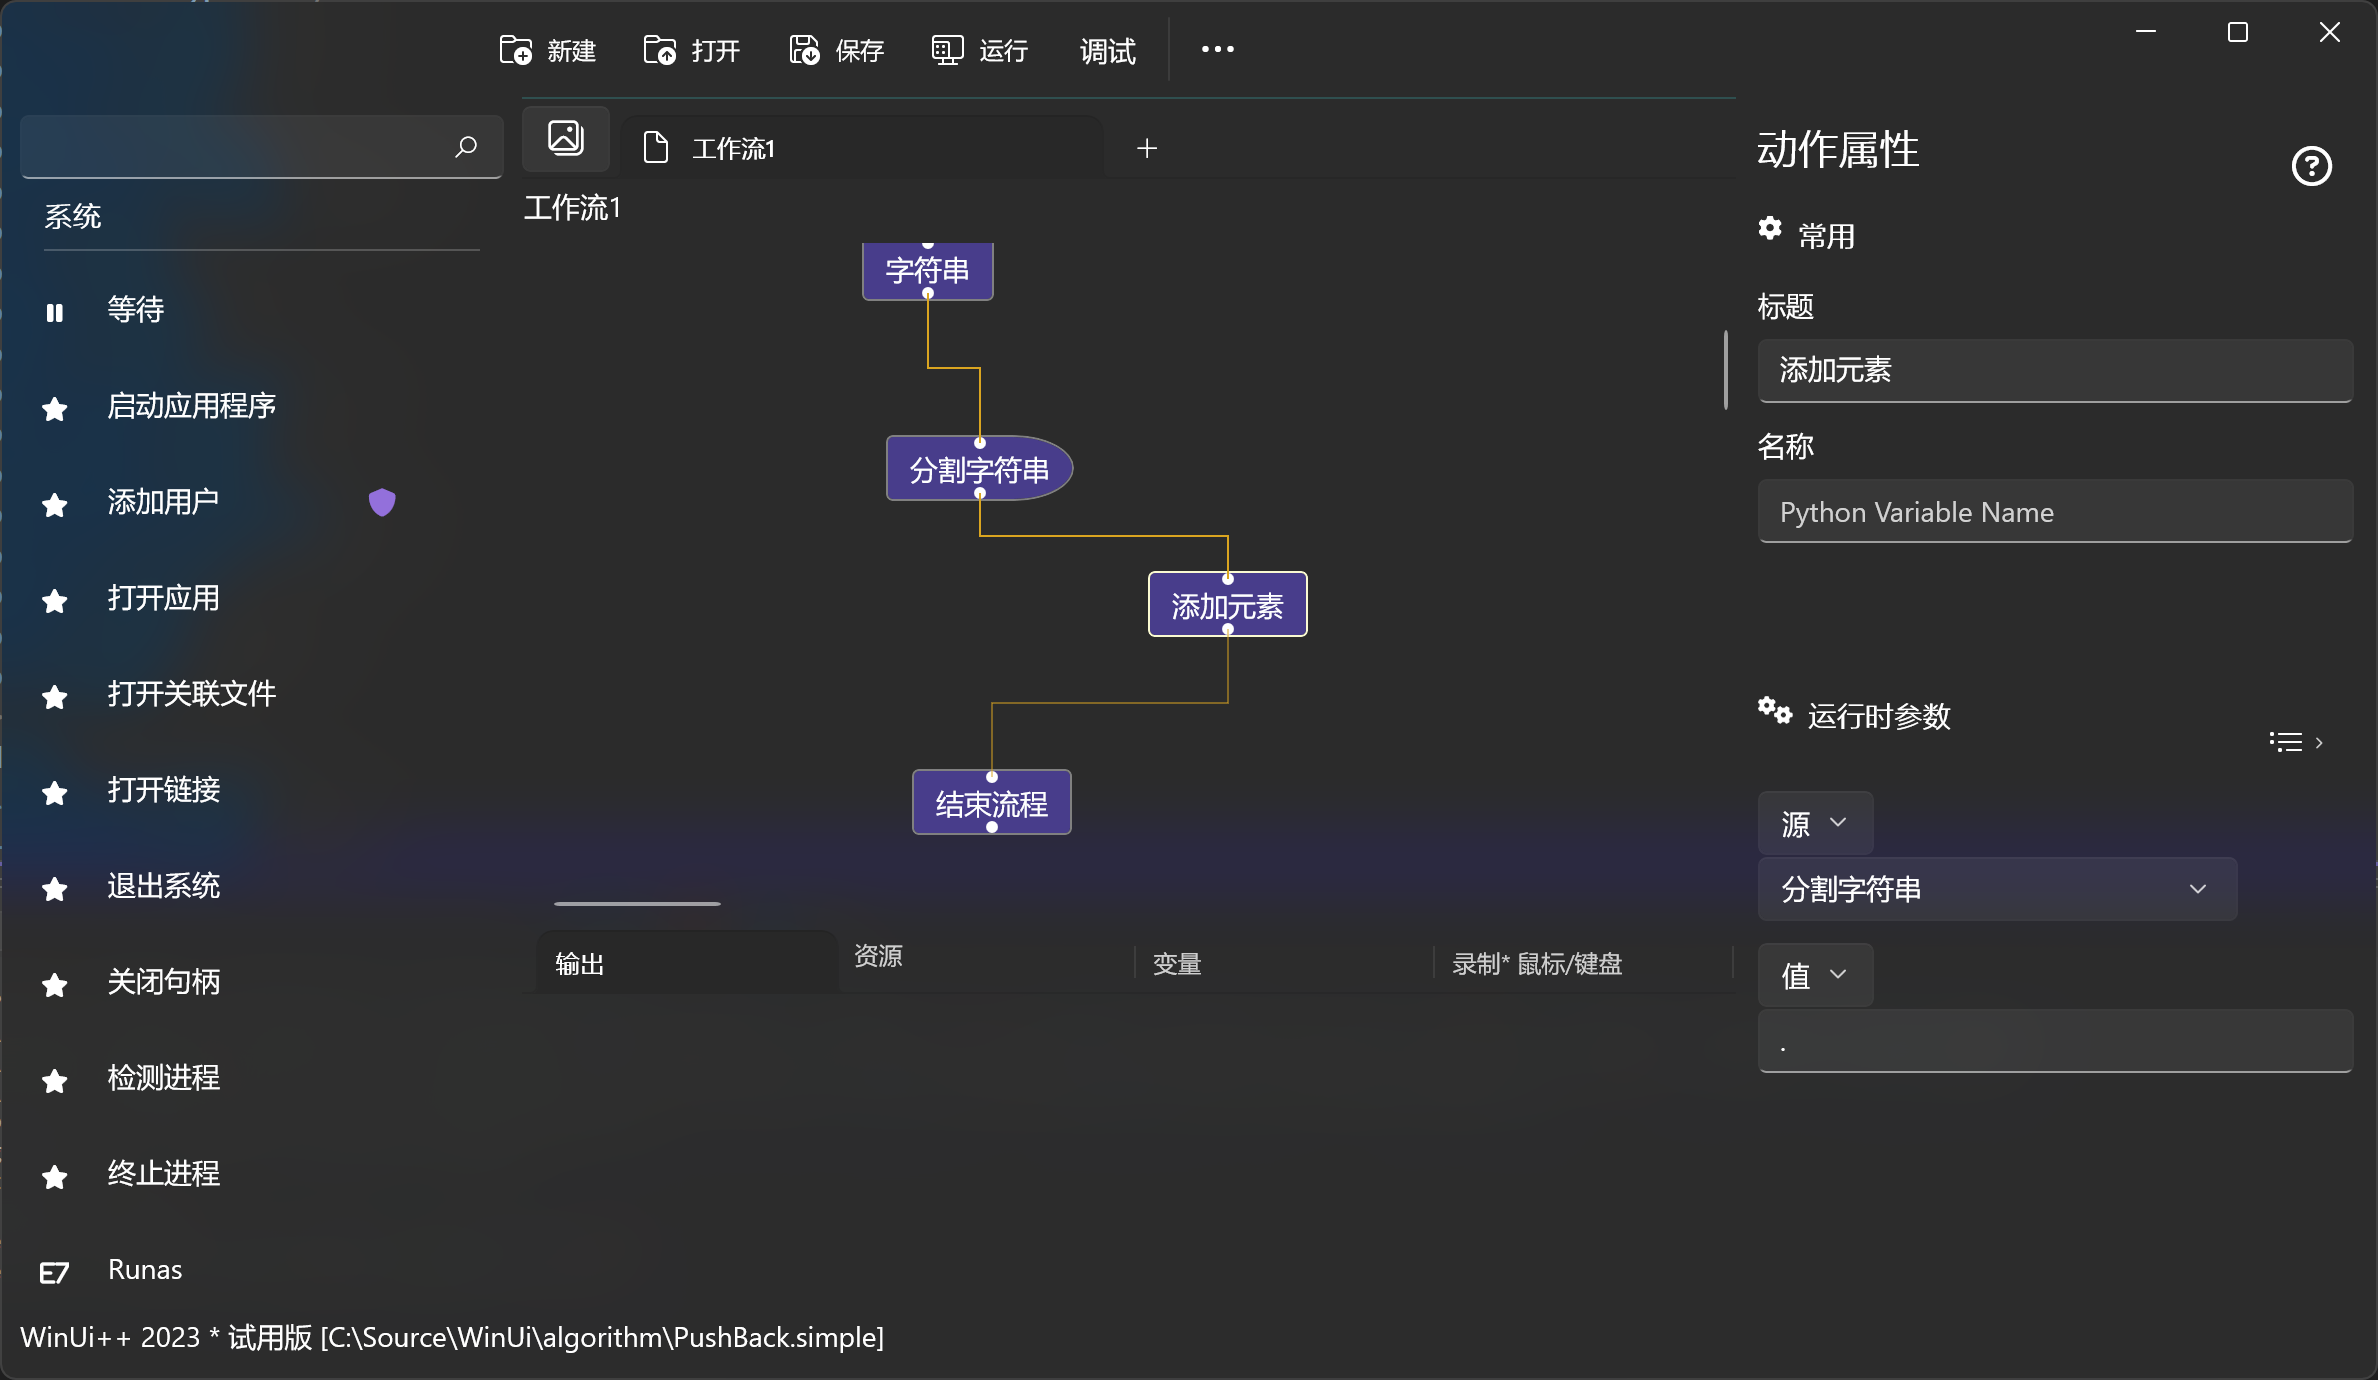Click the Save (保存) toolbar icon
Image resolution: width=2378 pixels, height=1380 pixels.
(x=804, y=50)
